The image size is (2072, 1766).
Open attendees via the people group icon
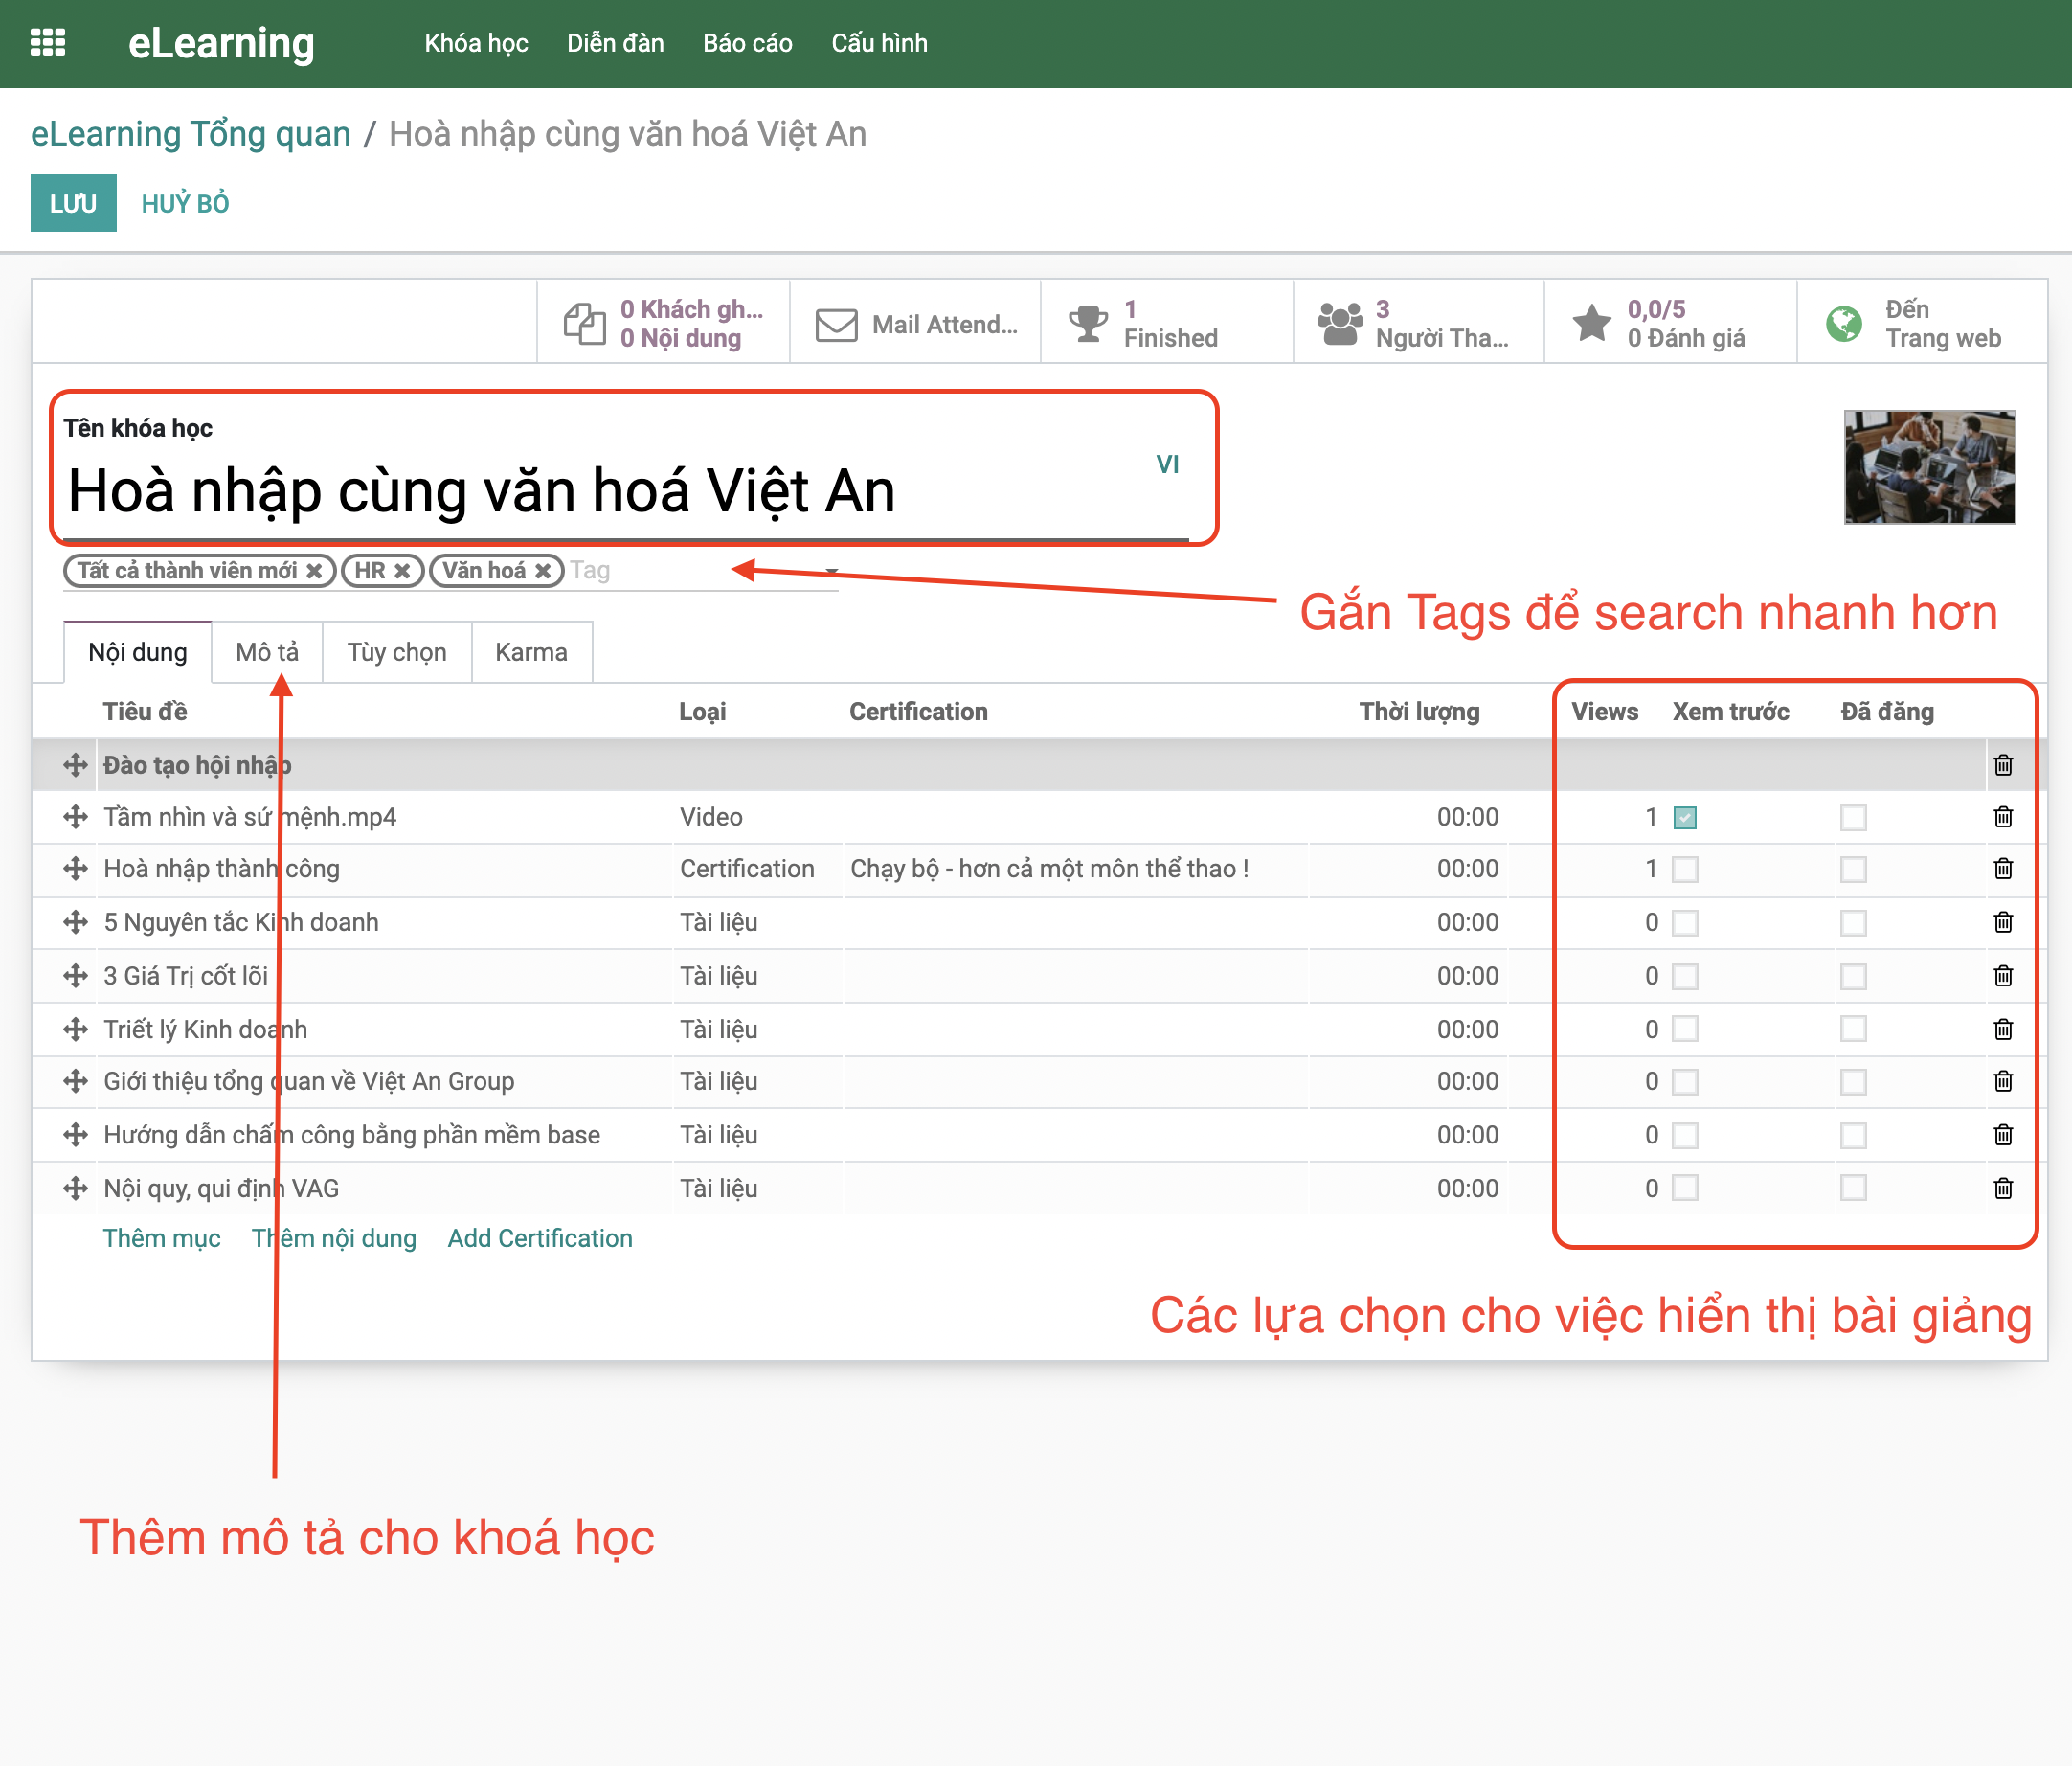click(1339, 323)
